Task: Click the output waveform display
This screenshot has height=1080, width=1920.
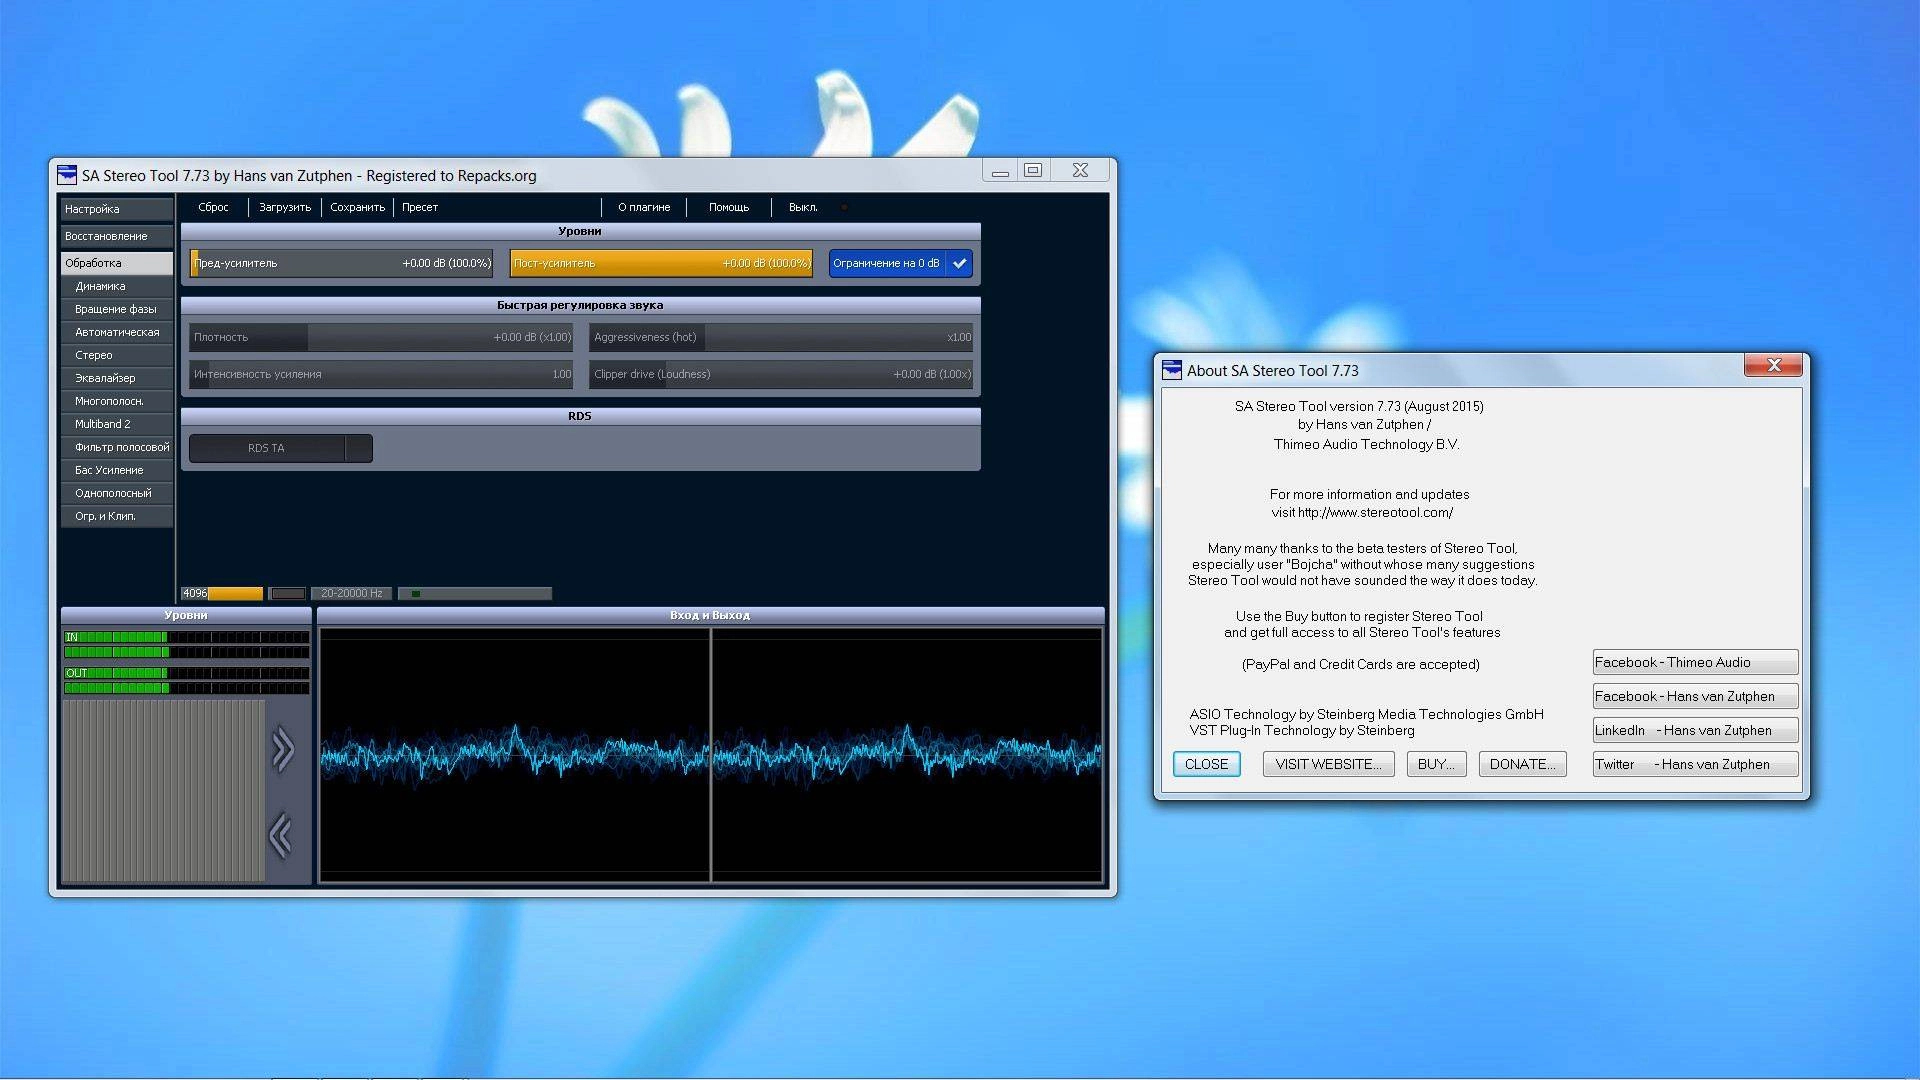Action: pyautogui.click(x=907, y=755)
